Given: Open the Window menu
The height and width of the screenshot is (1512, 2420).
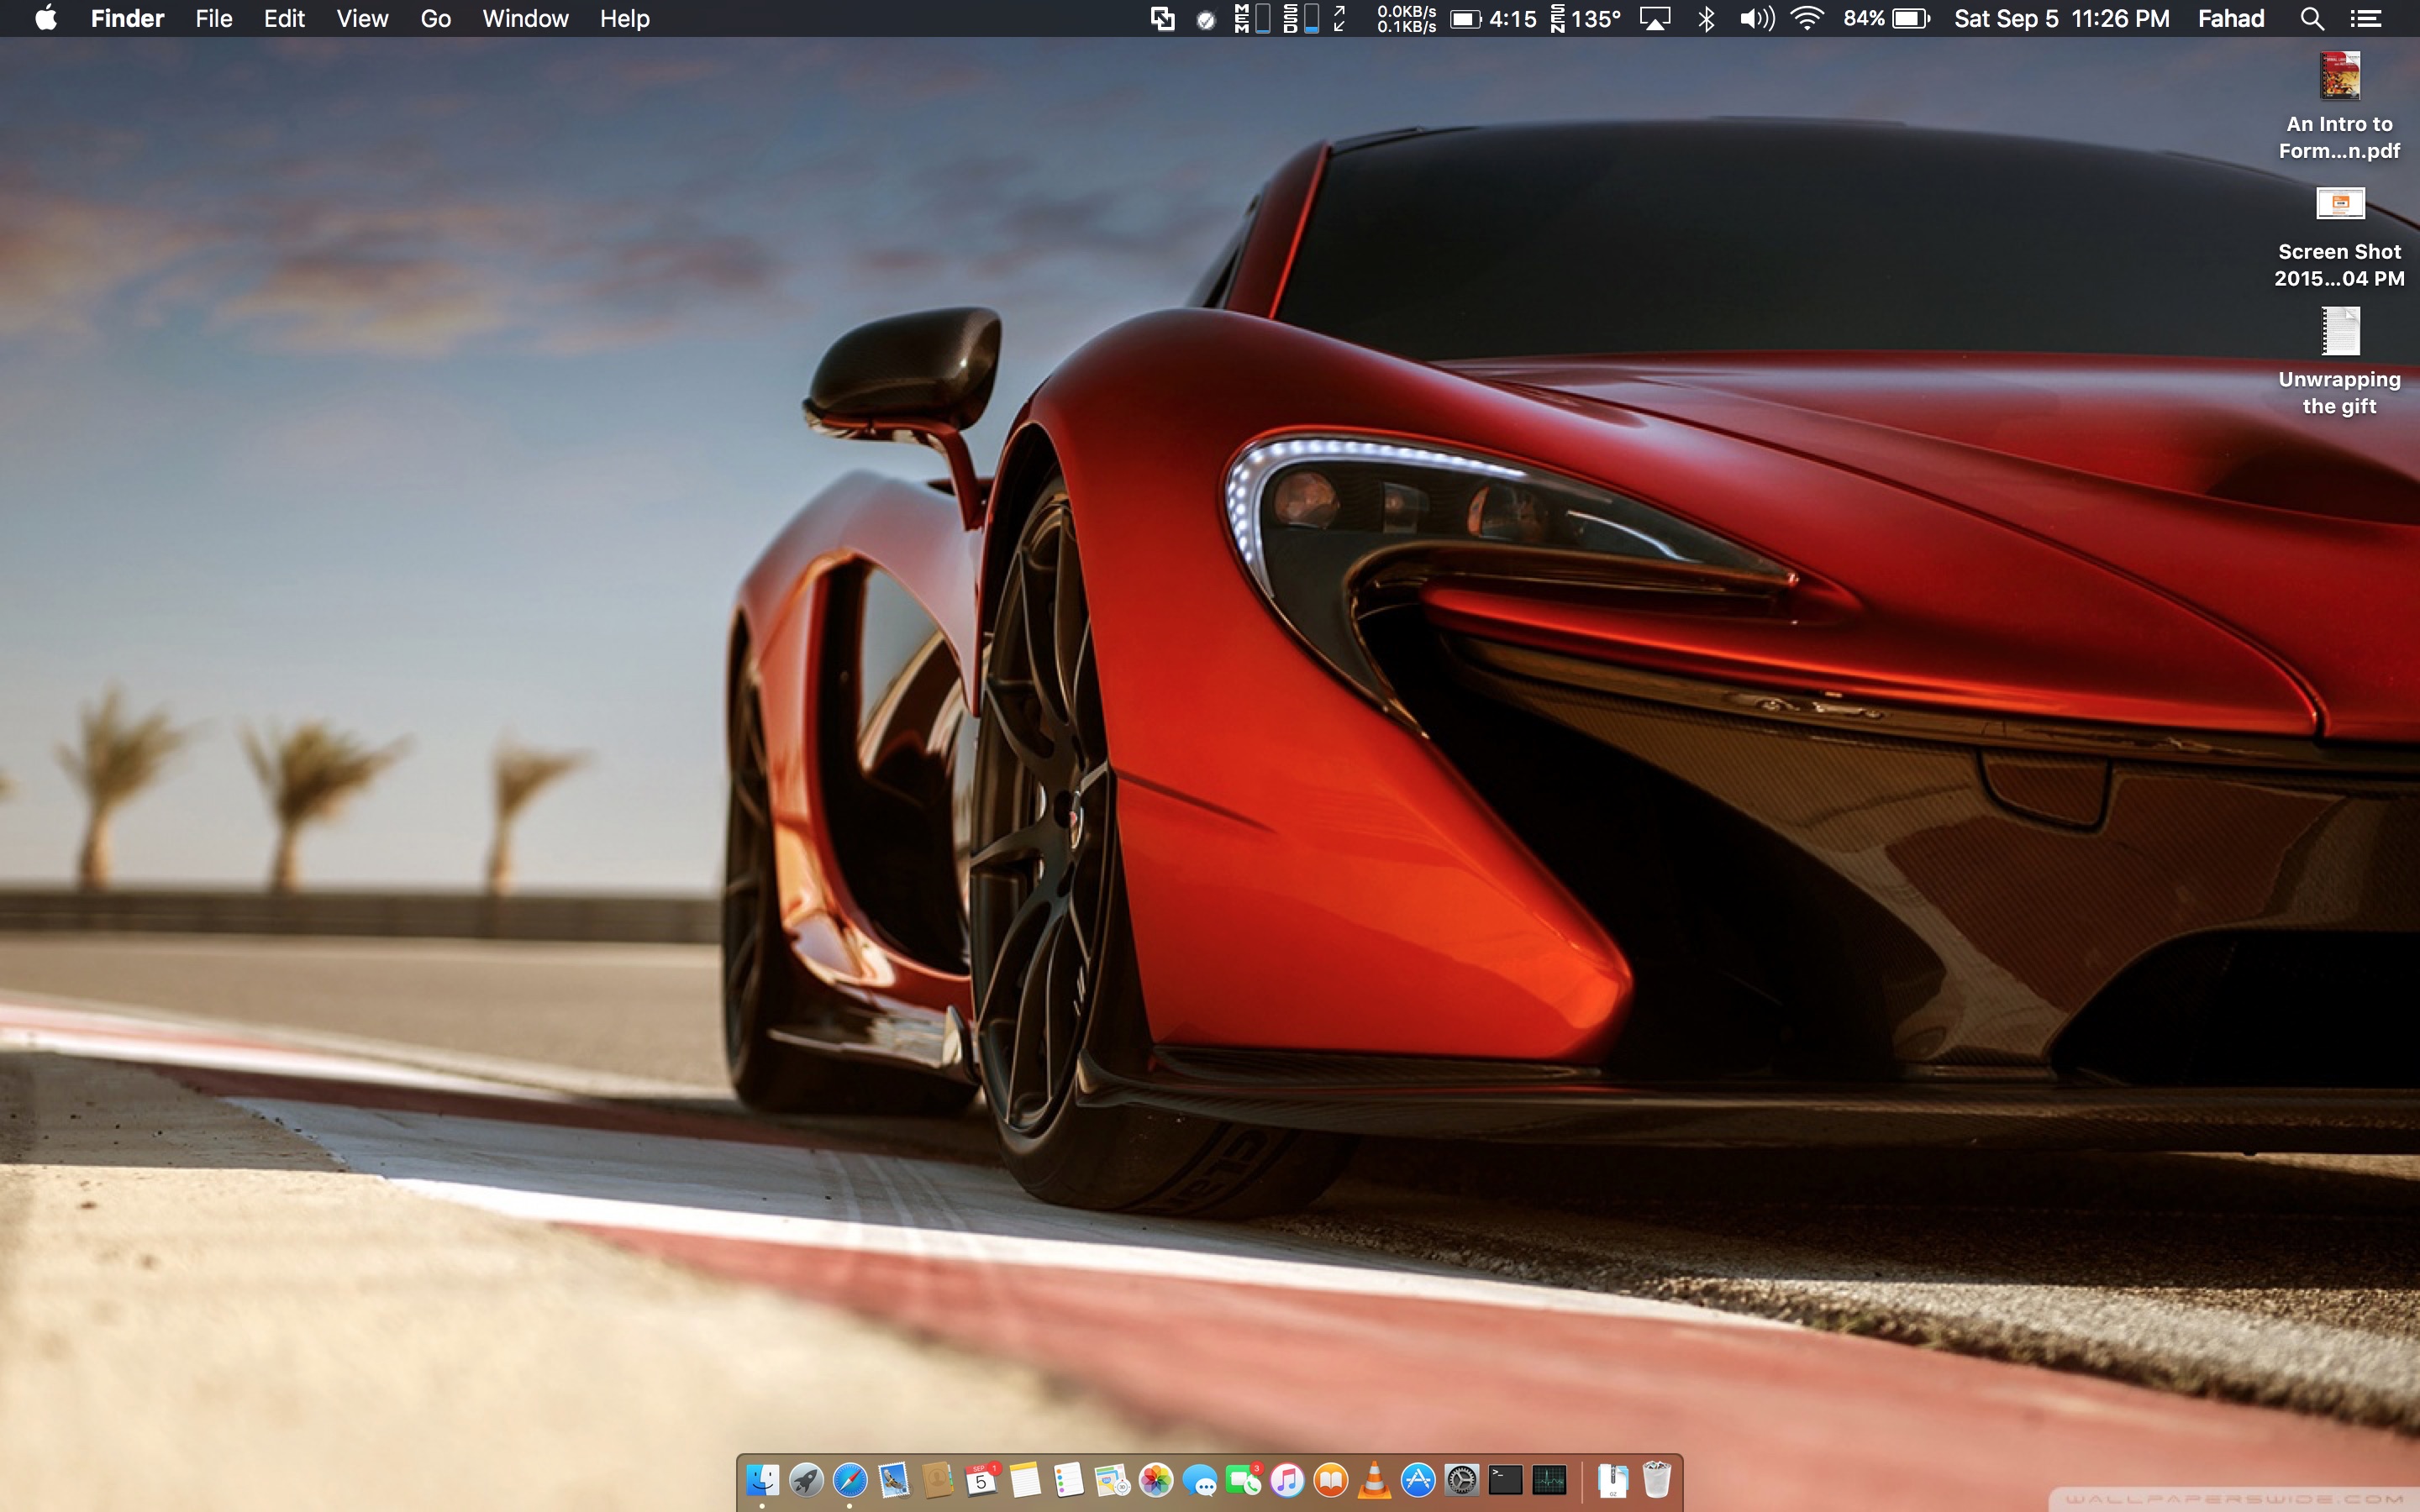Looking at the screenshot, I should pos(525,18).
